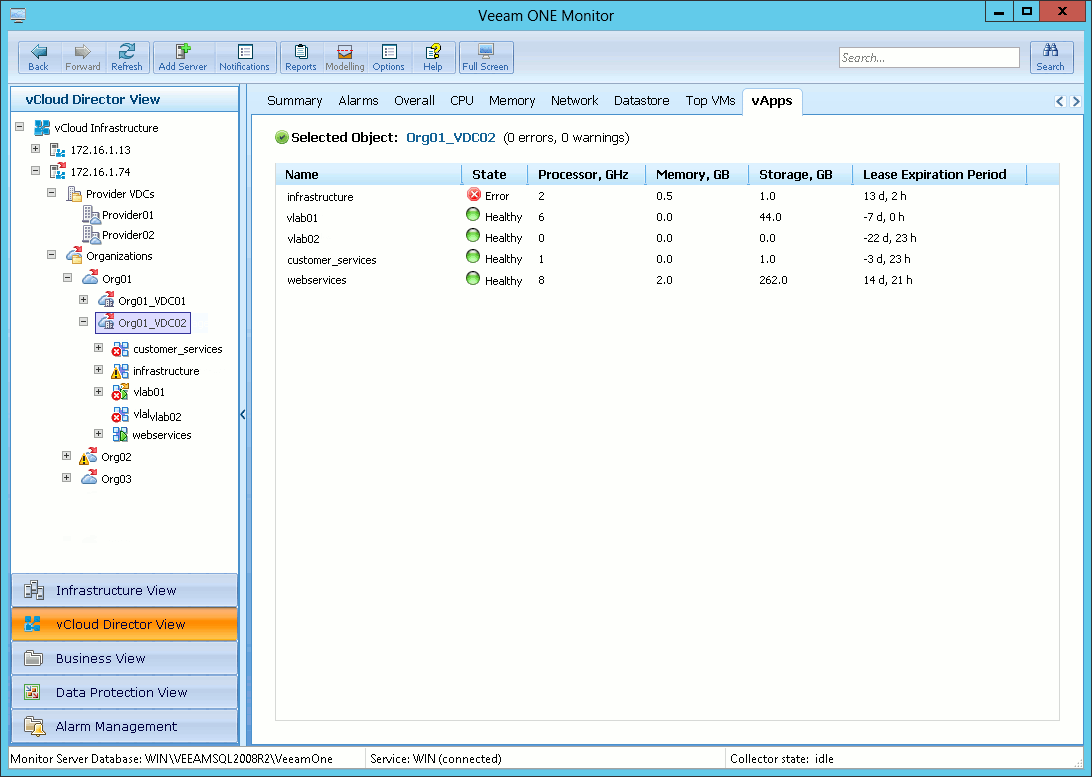Open the Notifications toolbar icon
This screenshot has height=777, width=1092.
244,57
